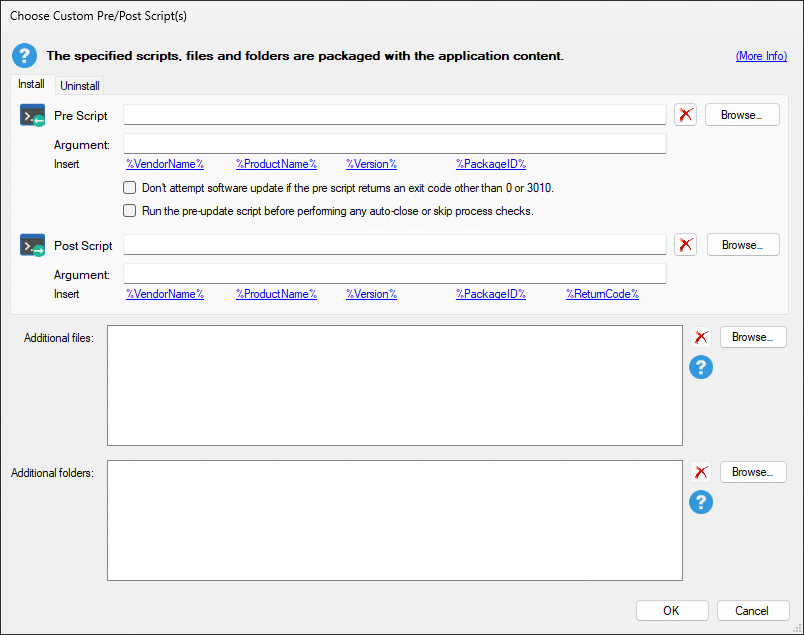This screenshot has height=635, width=804.
Task: Click the blue help icon beside Additional files
Action: pyautogui.click(x=701, y=368)
